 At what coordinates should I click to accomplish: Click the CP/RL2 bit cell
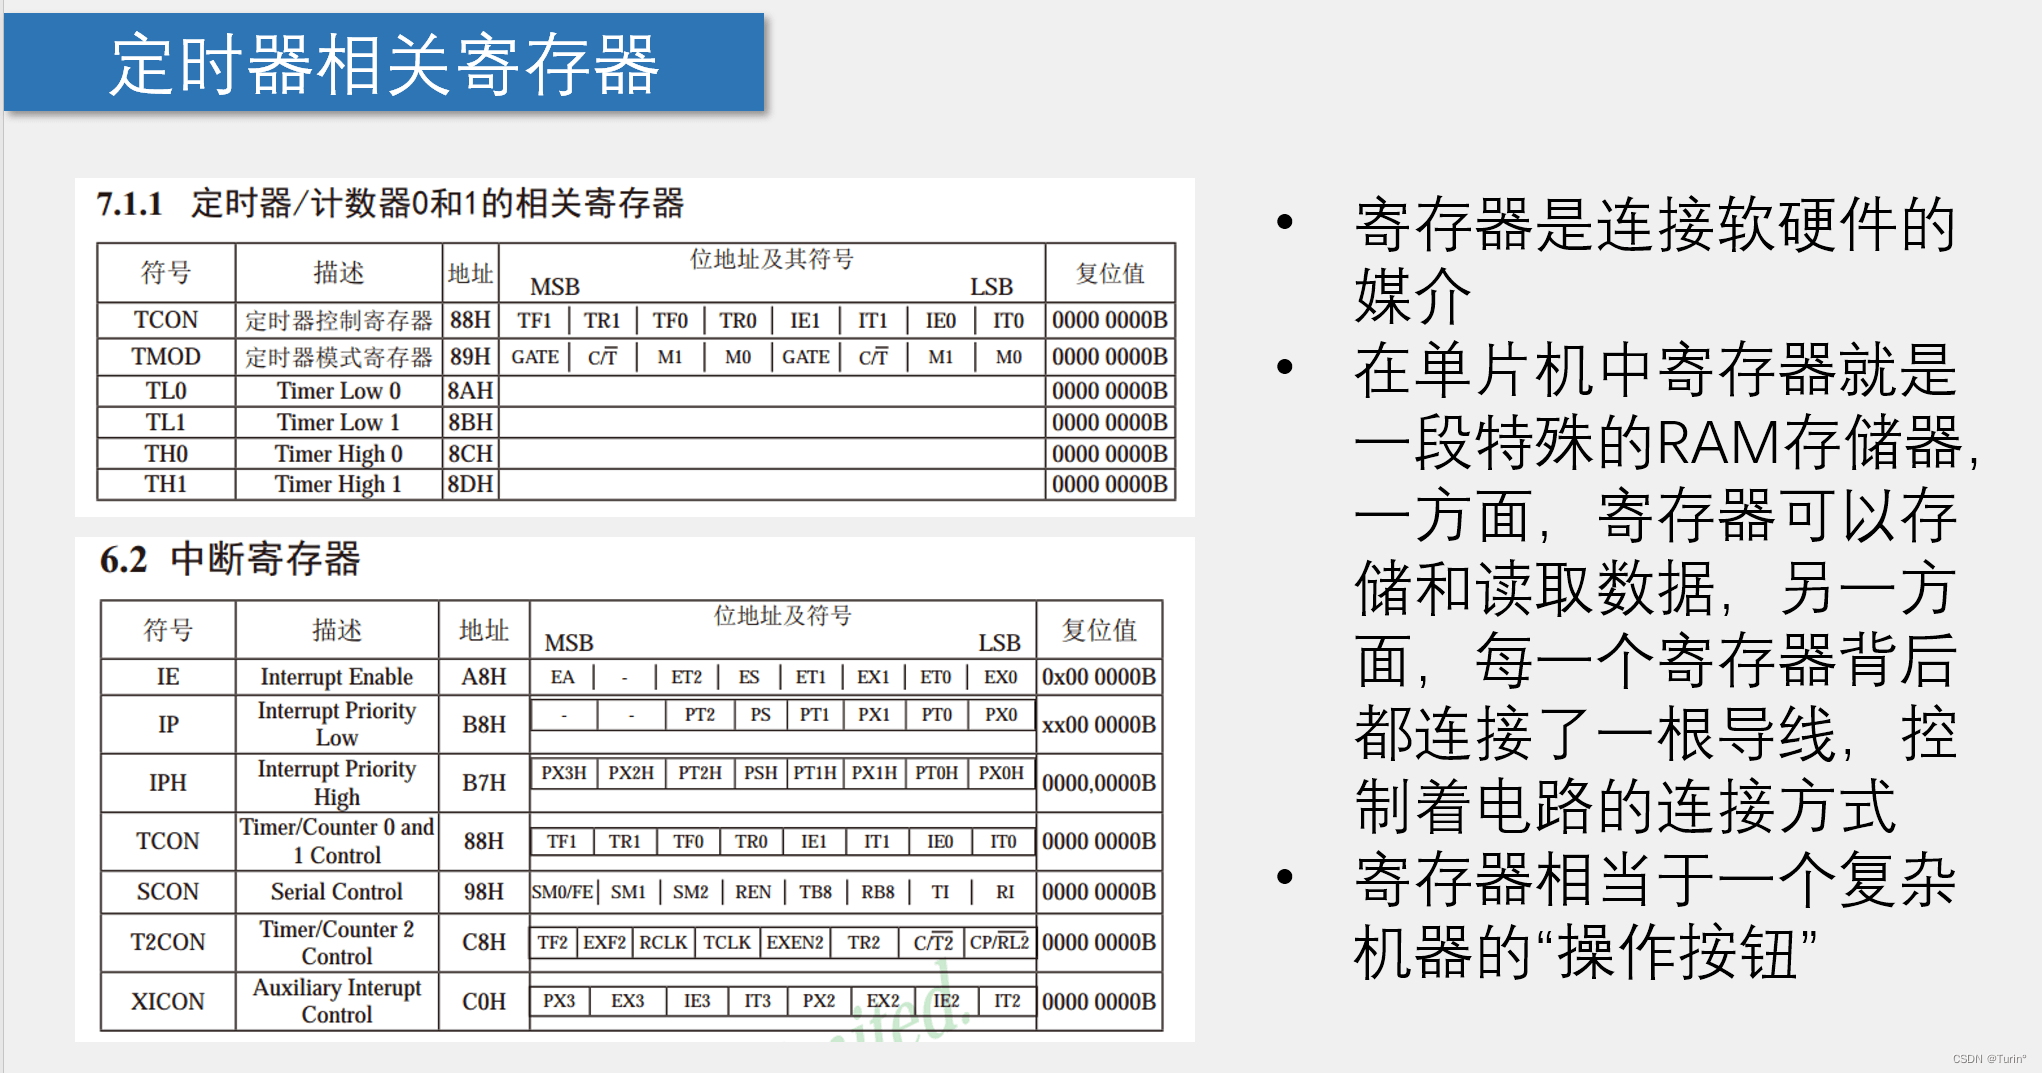click(999, 942)
